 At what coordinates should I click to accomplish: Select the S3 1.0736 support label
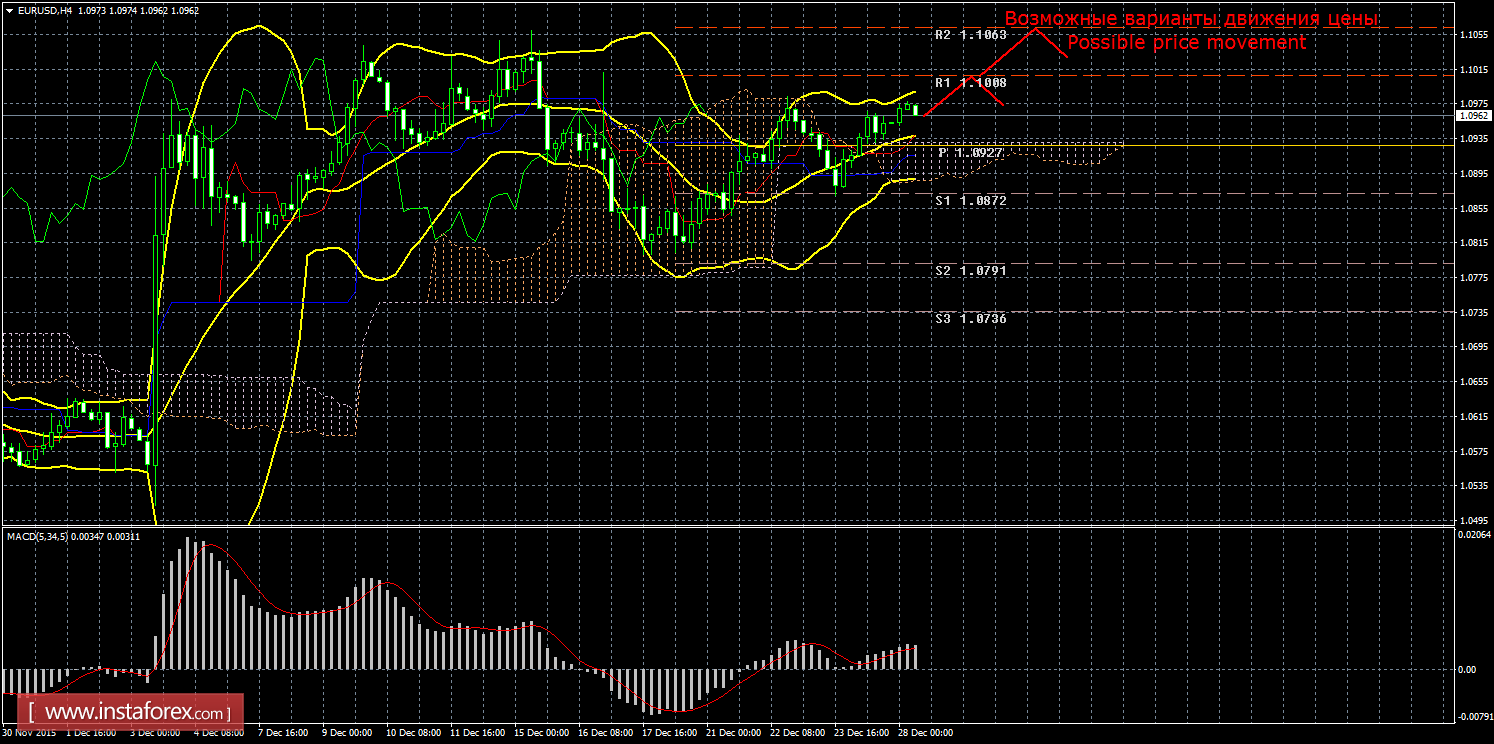point(970,319)
